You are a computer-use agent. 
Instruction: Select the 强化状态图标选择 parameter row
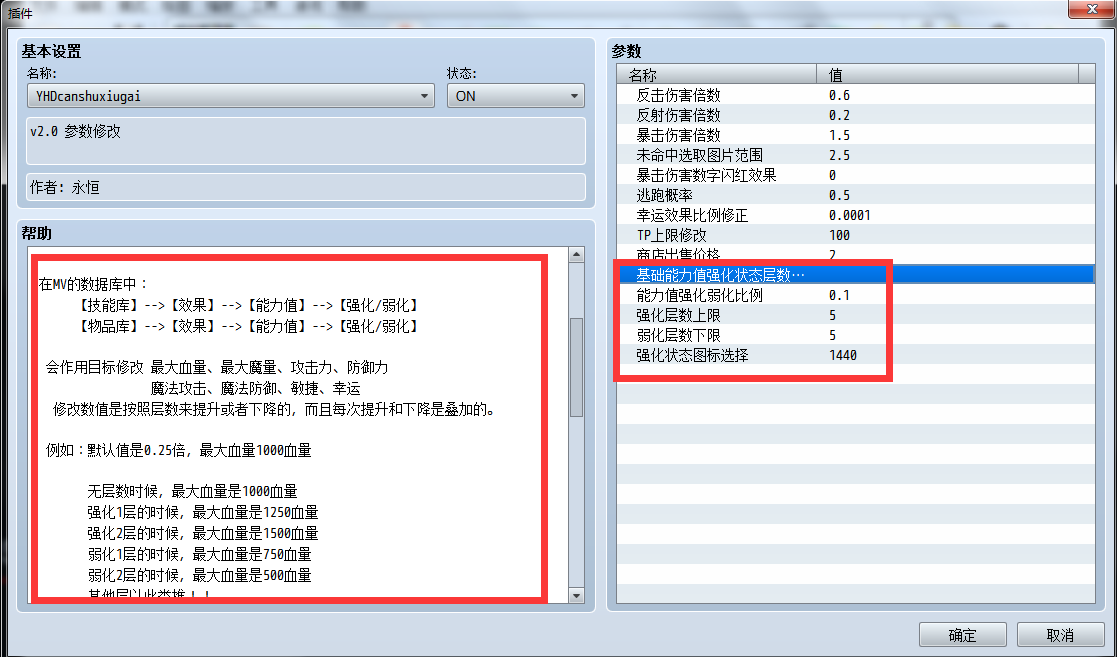pos(856,354)
